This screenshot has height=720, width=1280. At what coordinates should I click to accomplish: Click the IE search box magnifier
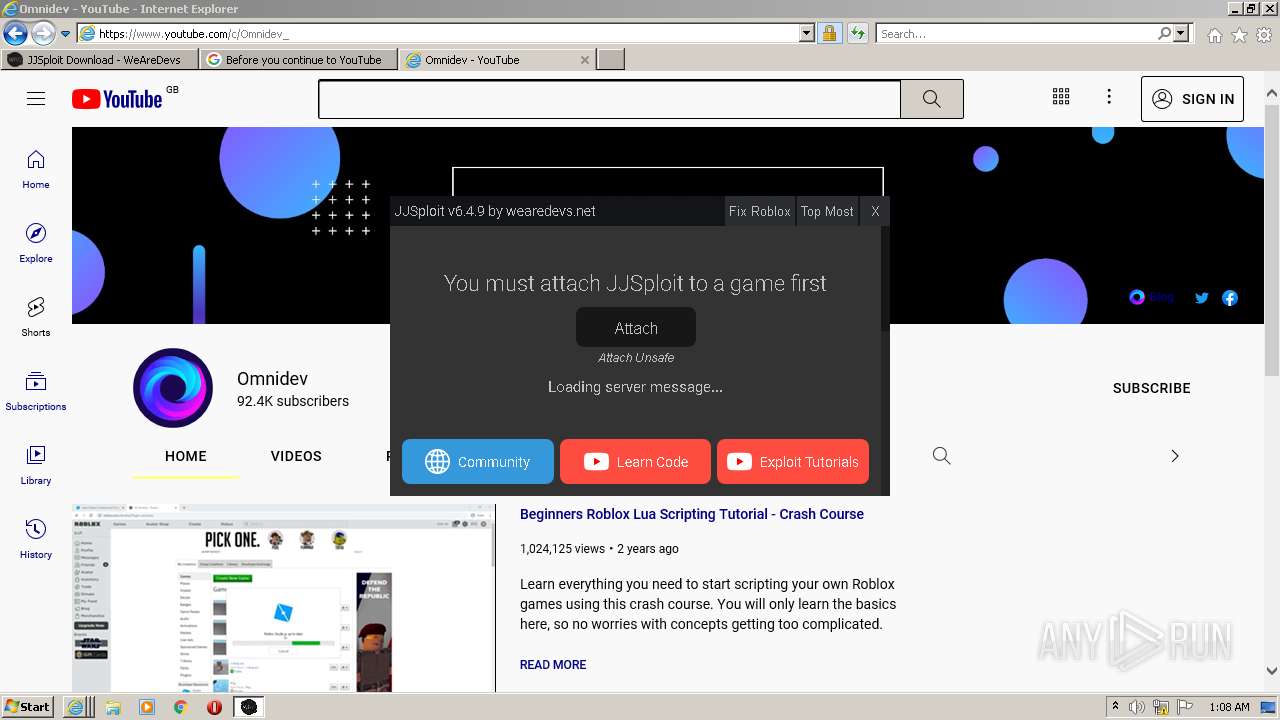[x=1164, y=34]
